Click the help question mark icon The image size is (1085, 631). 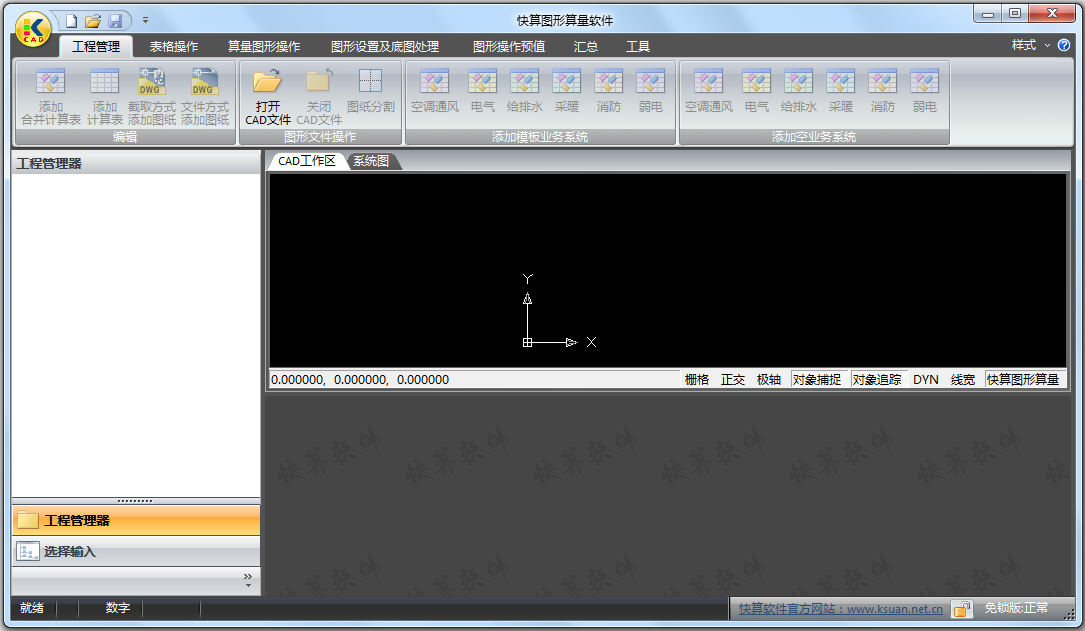click(1064, 45)
